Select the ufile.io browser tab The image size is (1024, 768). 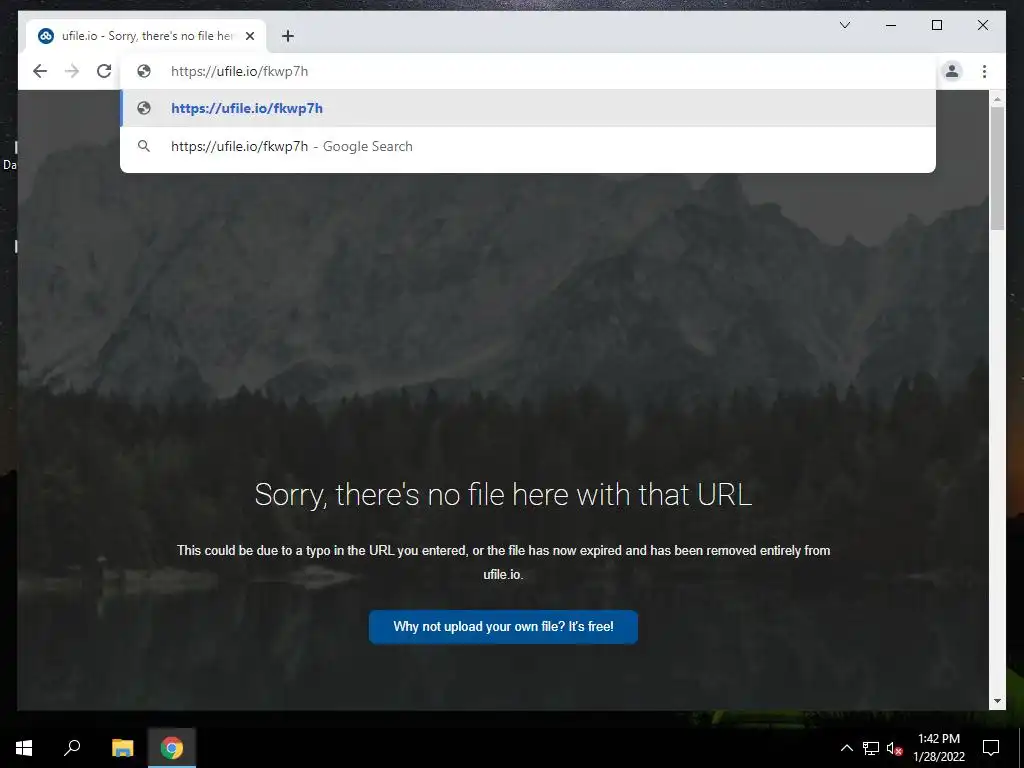click(x=146, y=36)
